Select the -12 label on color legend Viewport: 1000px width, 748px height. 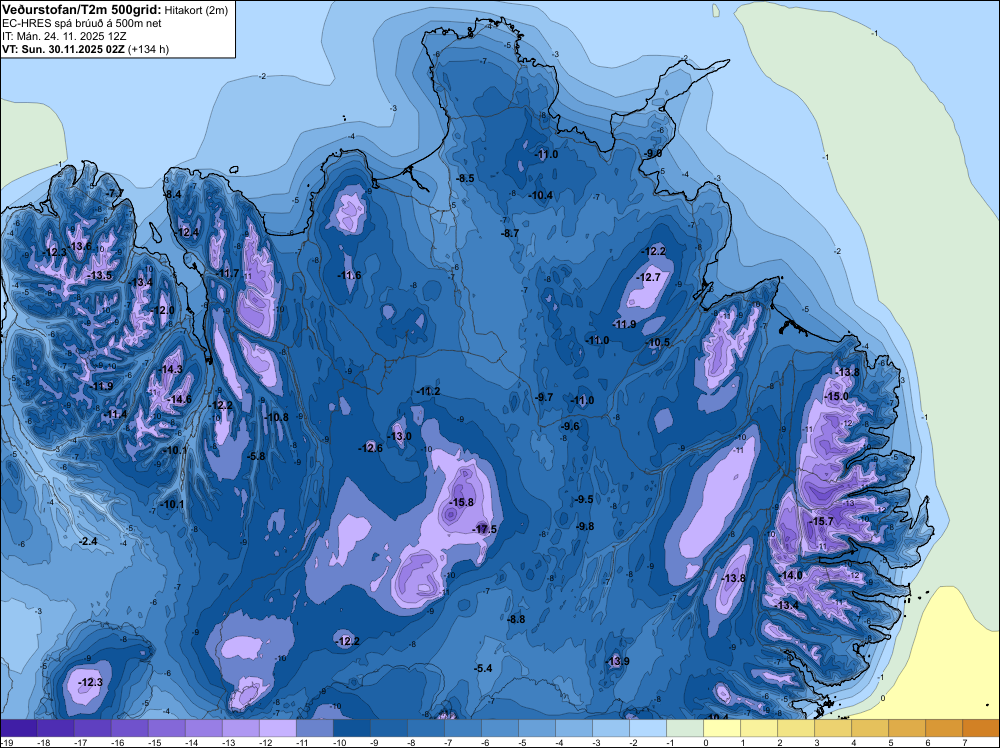click(x=265, y=743)
